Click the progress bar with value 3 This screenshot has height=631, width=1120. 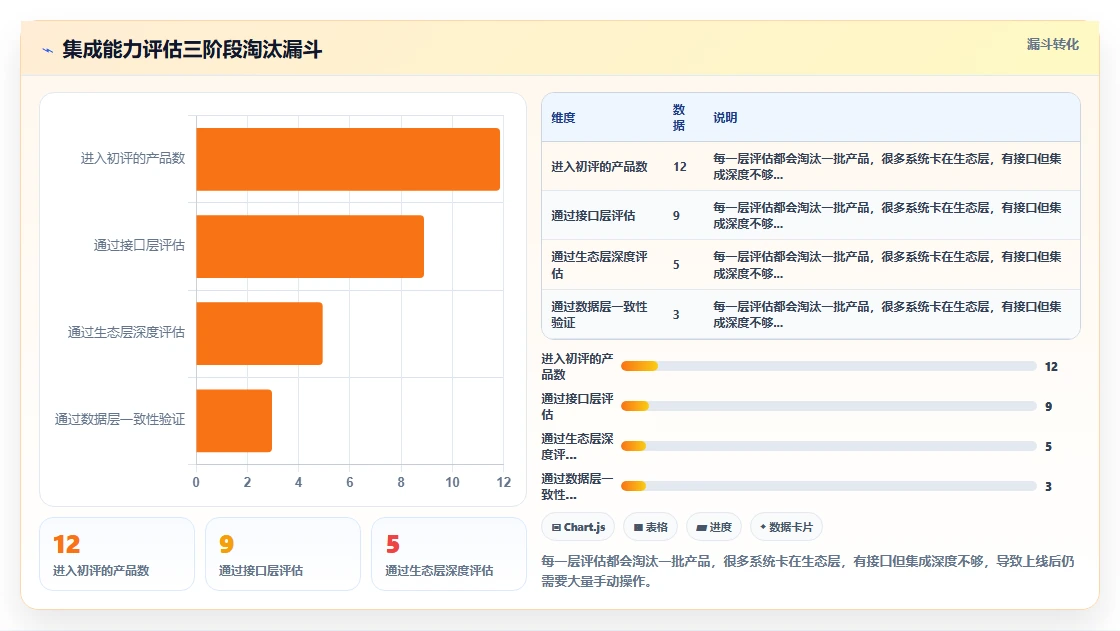click(829, 487)
